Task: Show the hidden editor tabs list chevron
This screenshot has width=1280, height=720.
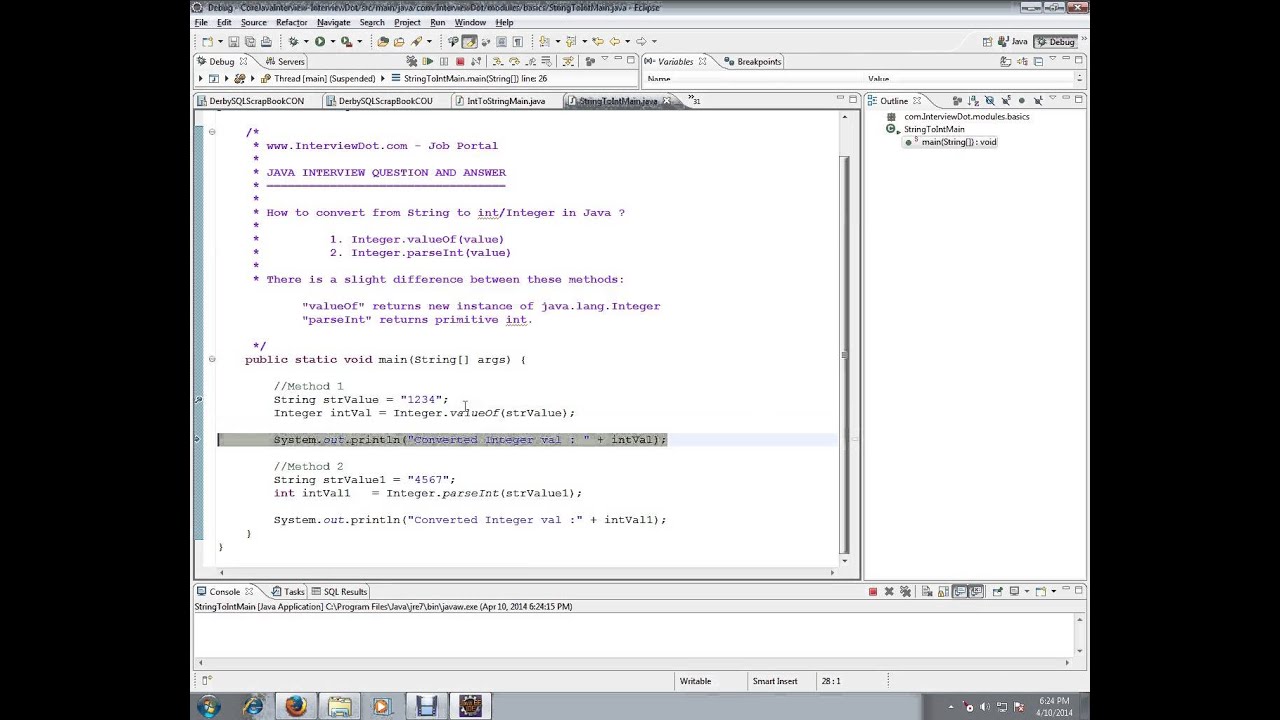Action: 695,101
